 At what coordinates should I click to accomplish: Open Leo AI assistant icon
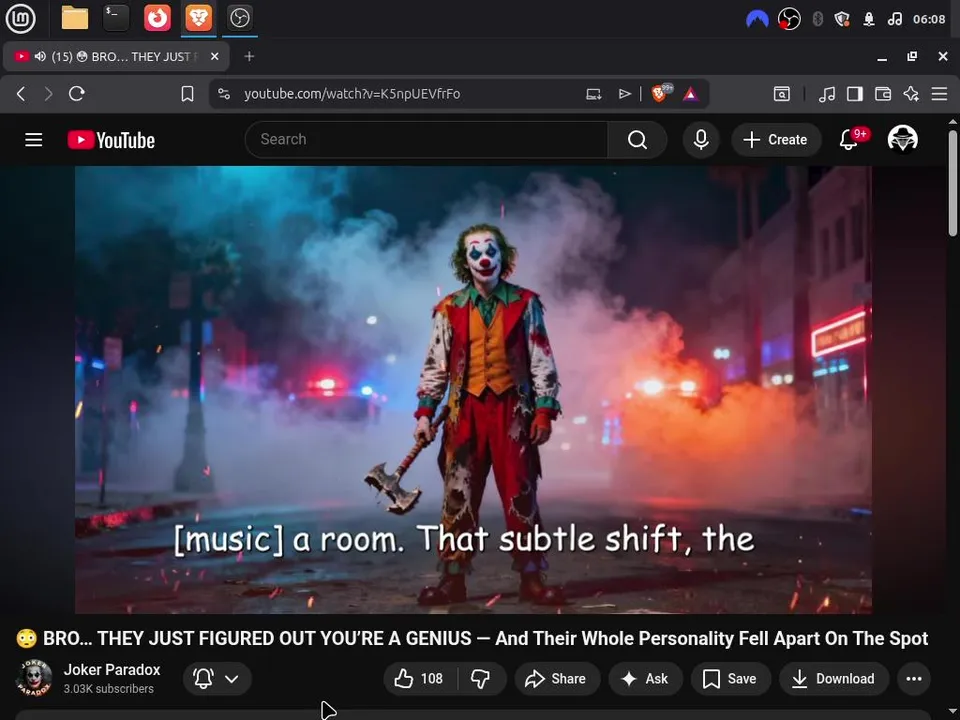911,94
